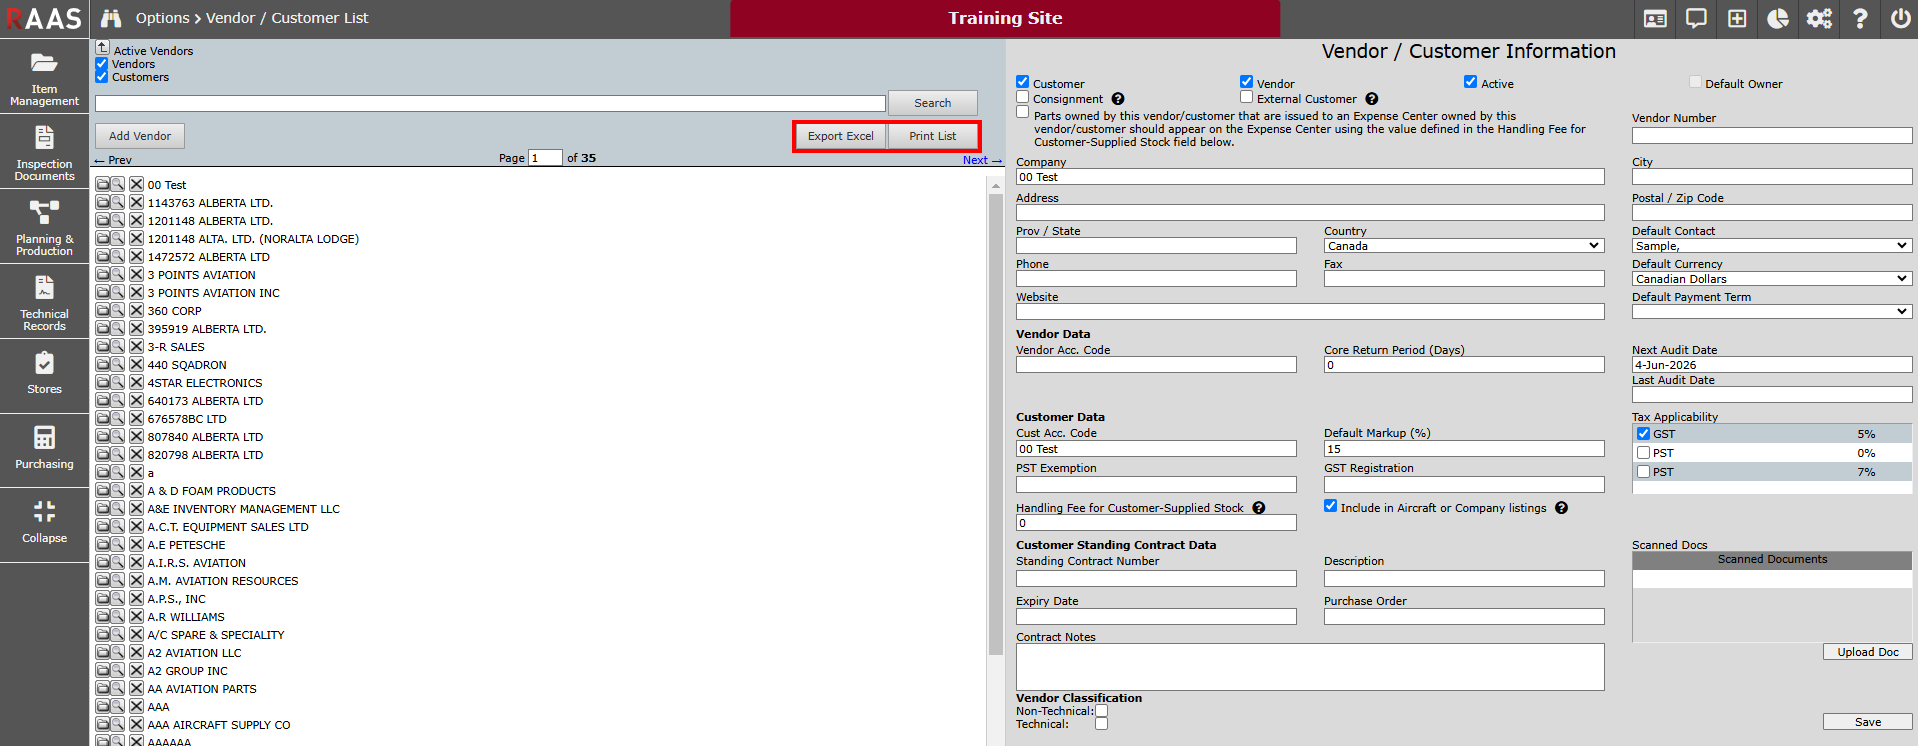
Task: Open the Item Management sidebar module
Action: 44,78
